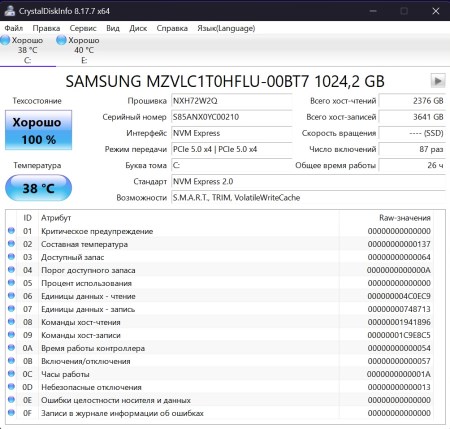450x429 pixels.
Task: Open the Вид menu
Action: click(113, 28)
